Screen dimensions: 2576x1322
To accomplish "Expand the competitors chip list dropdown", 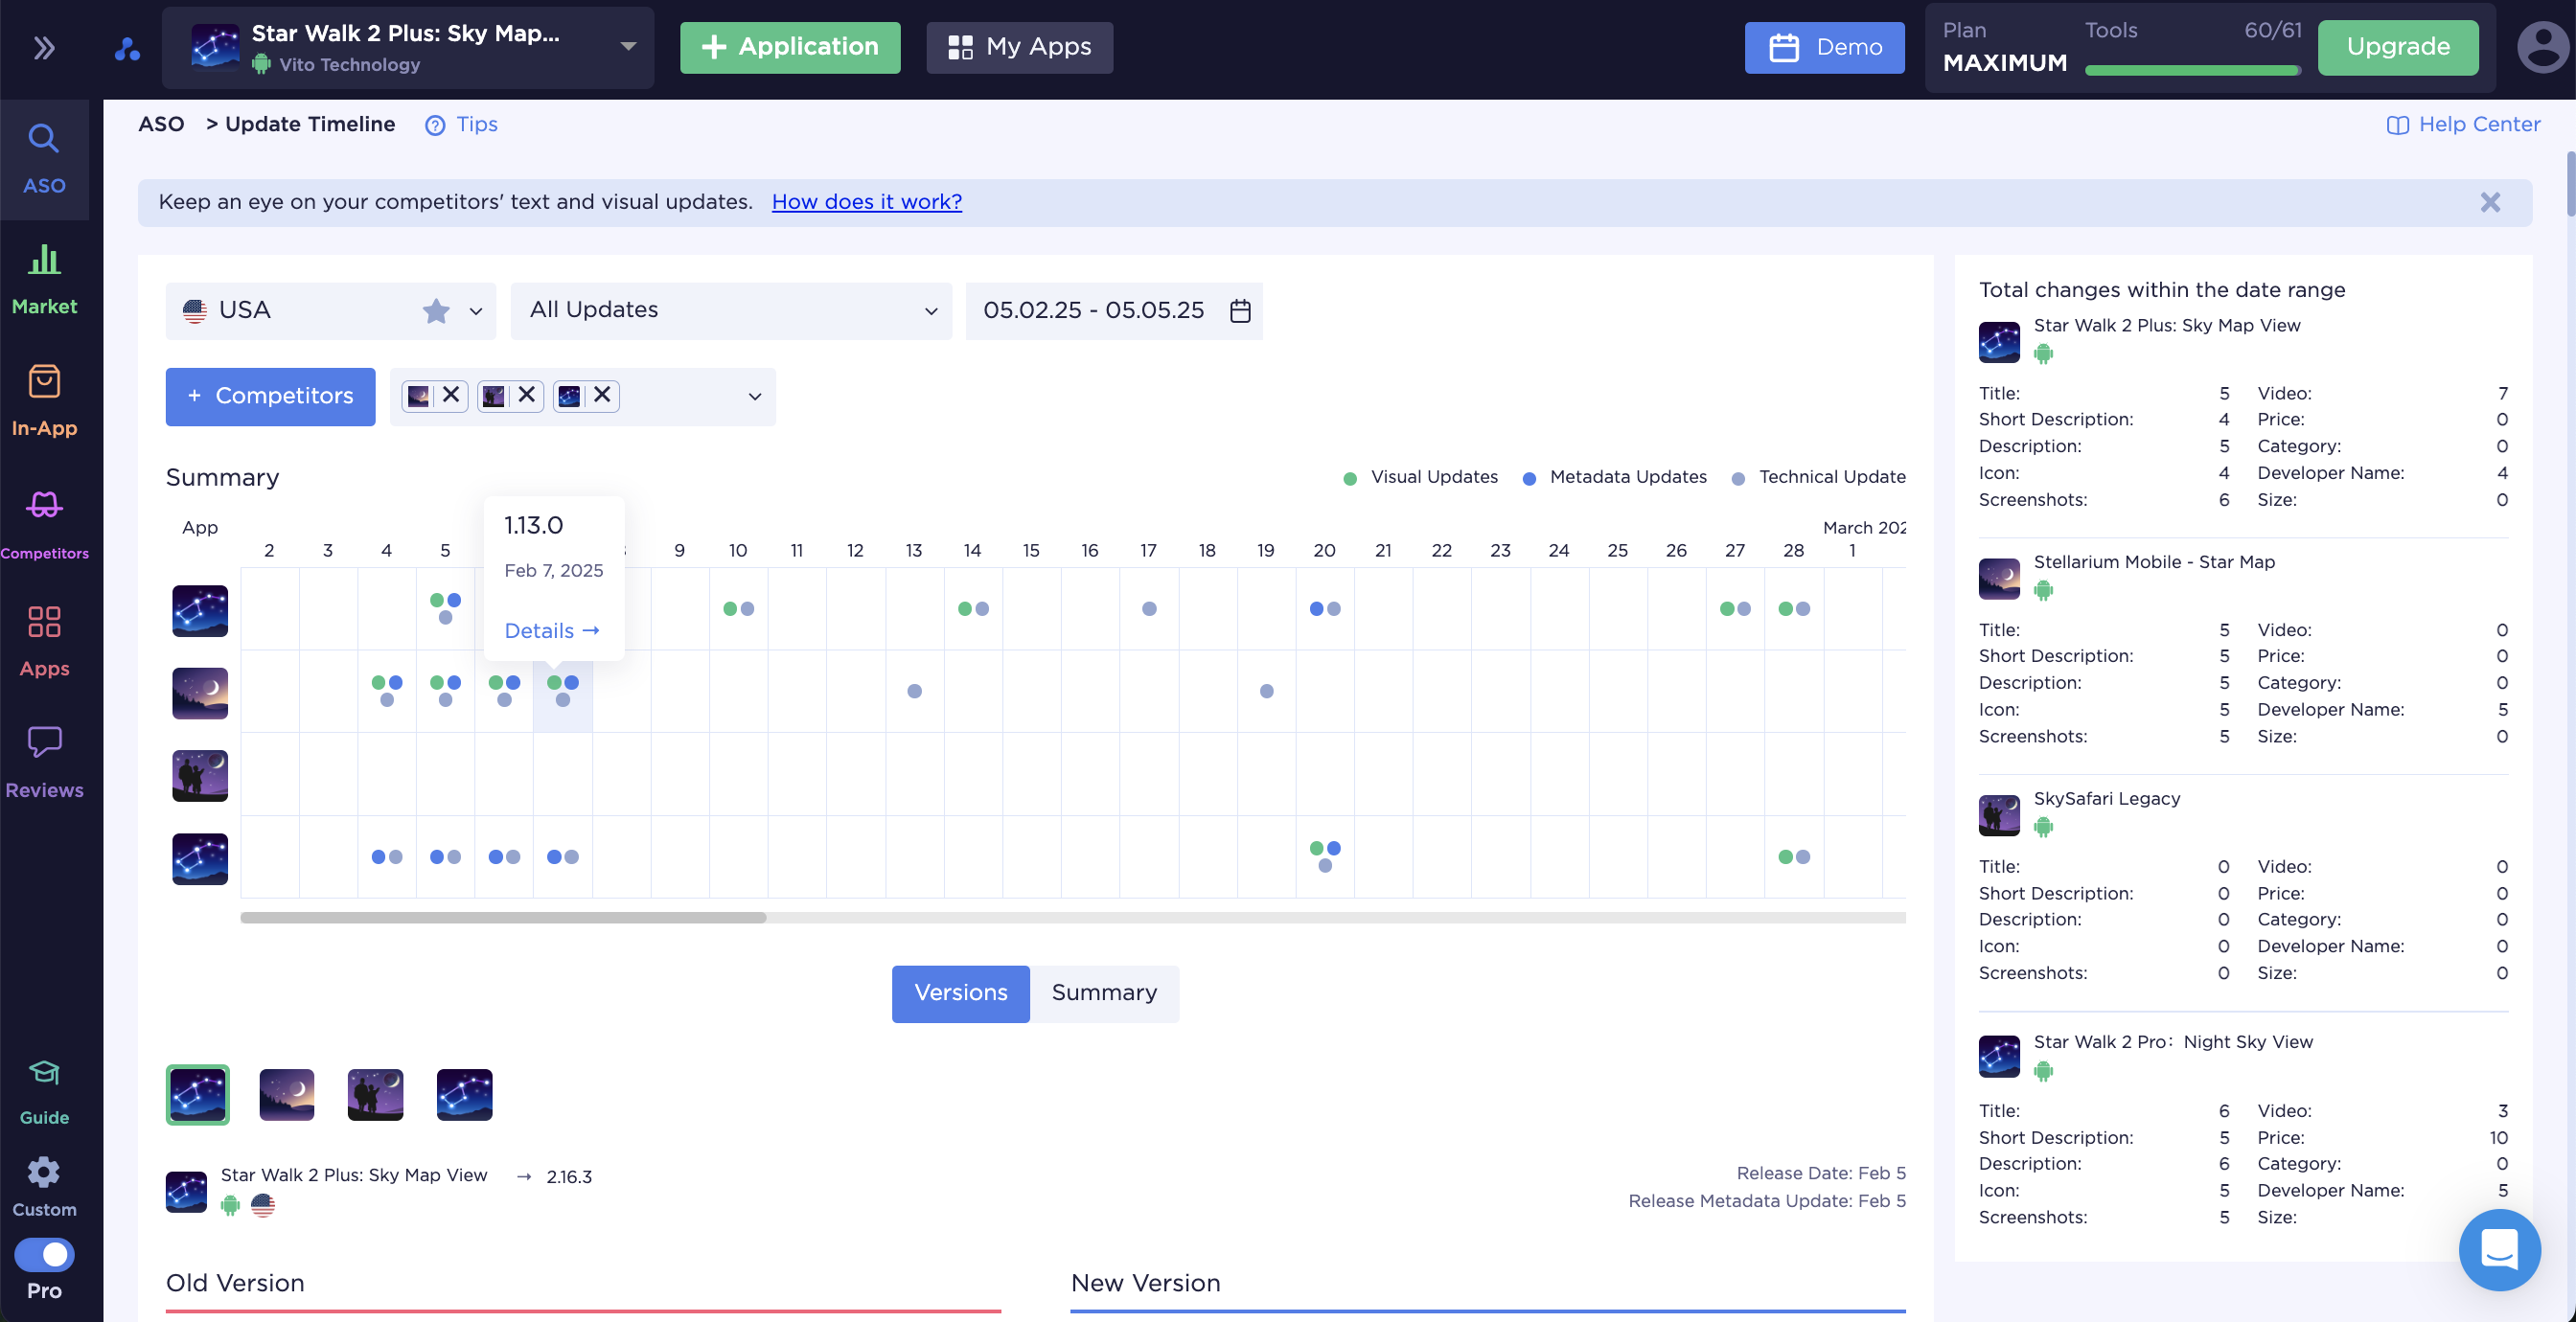I will tap(755, 397).
